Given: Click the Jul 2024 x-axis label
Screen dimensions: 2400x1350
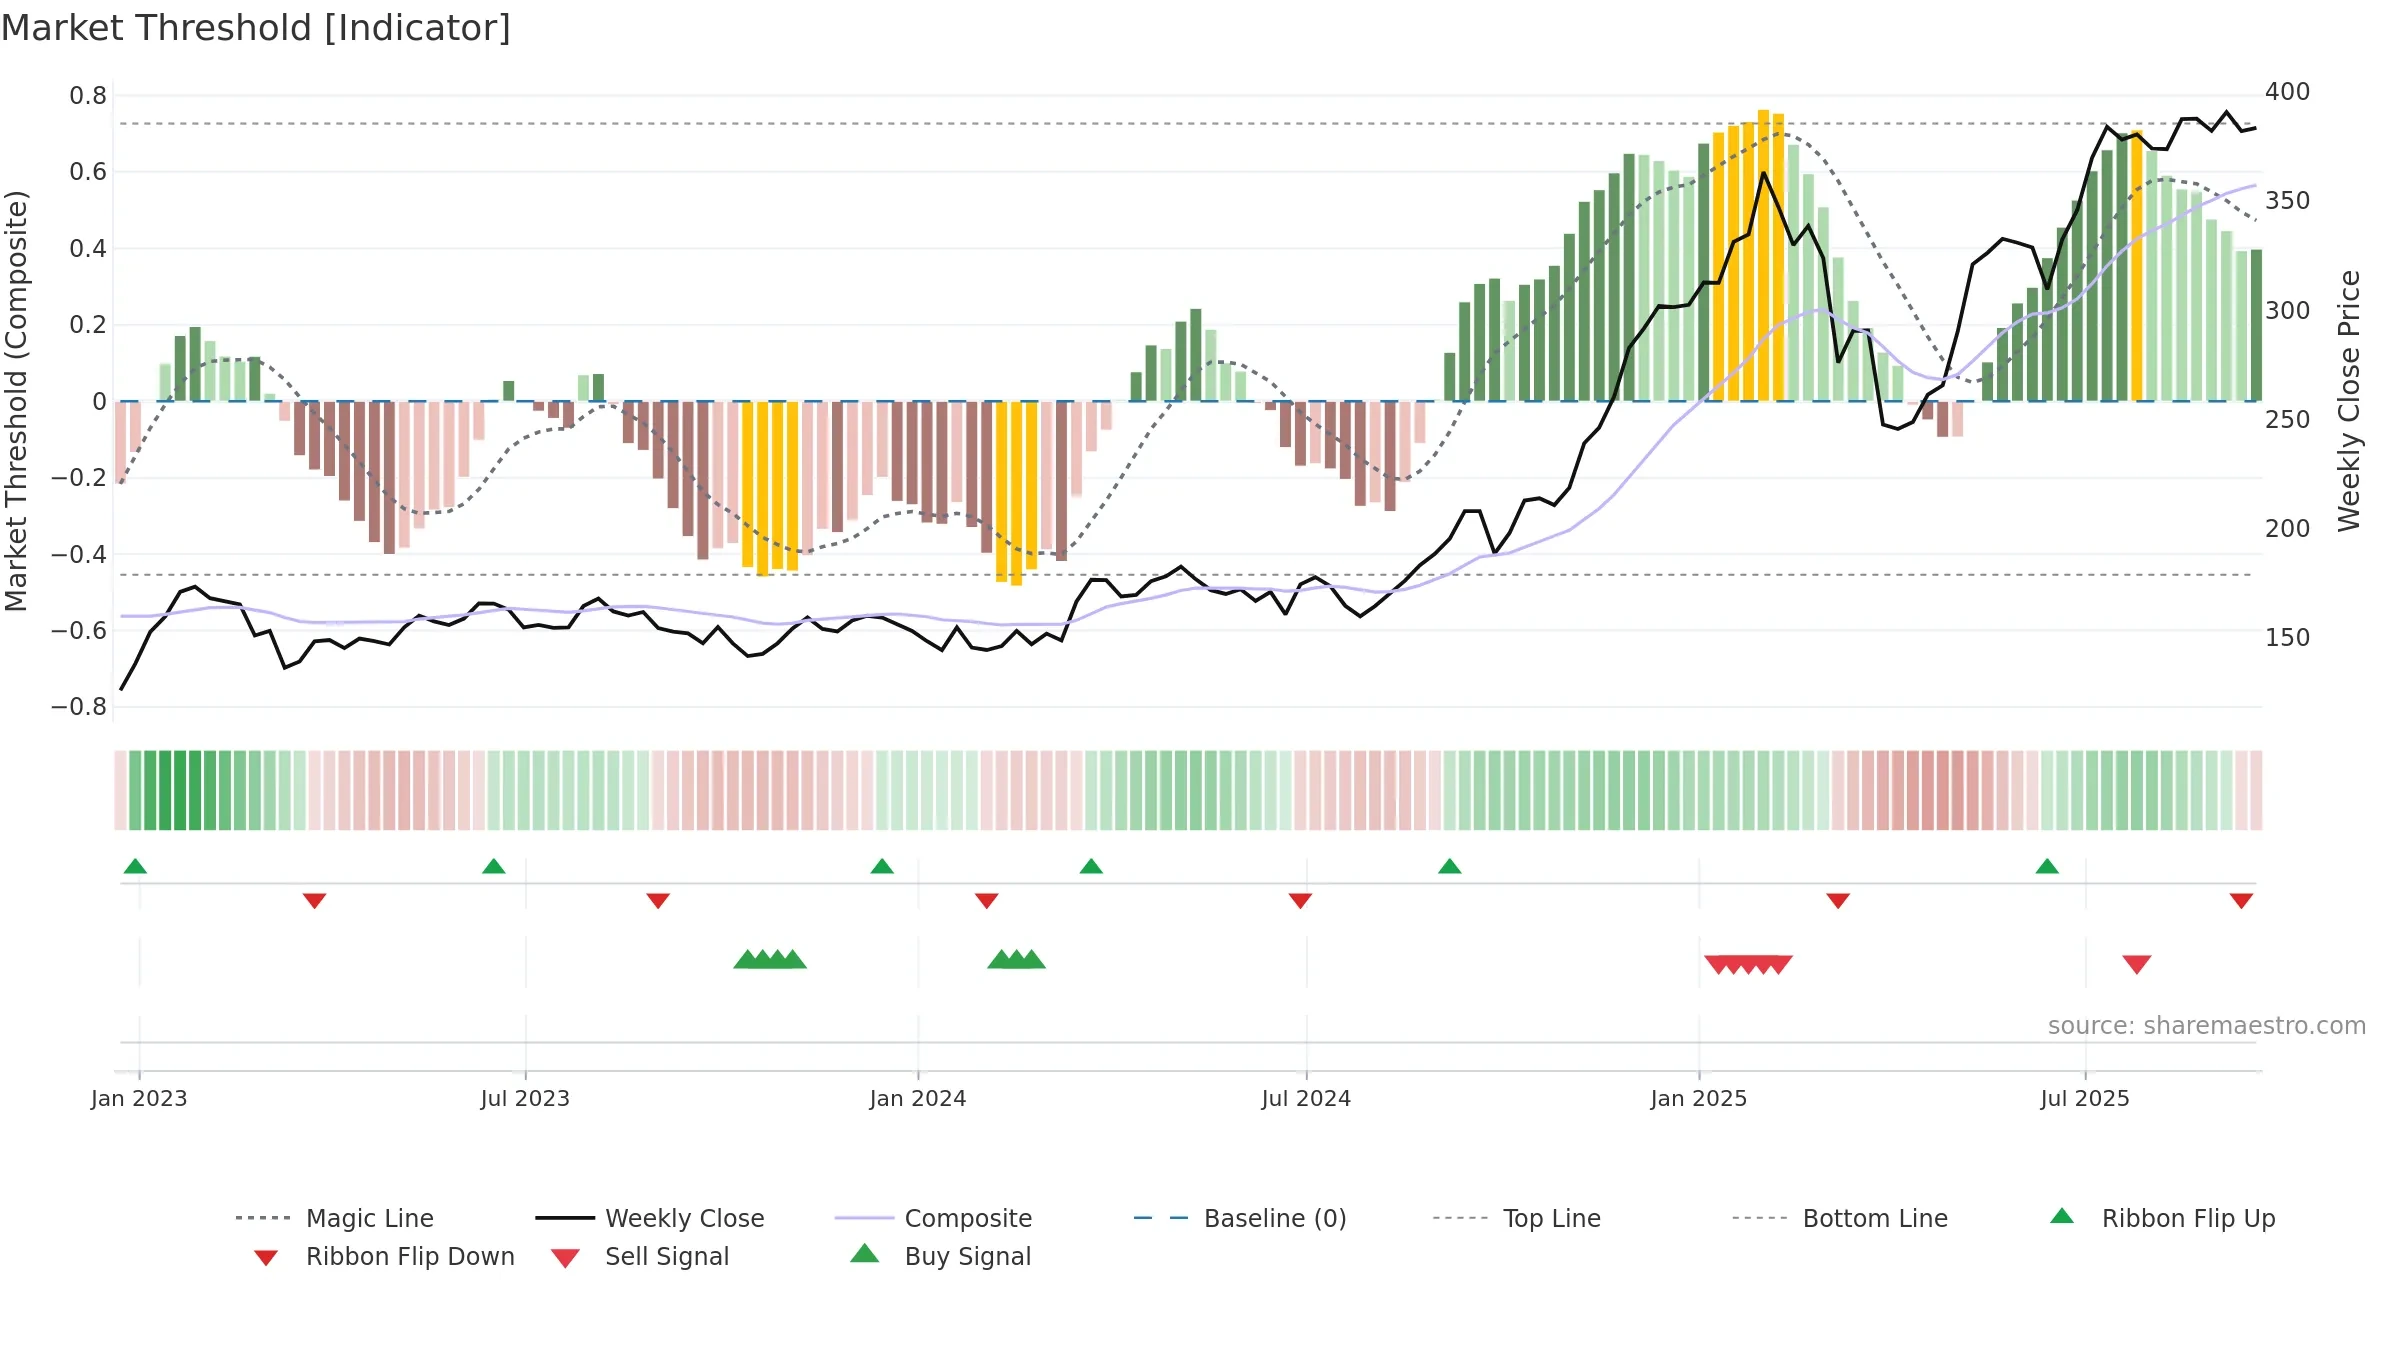Looking at the screenshot, I should tap(1306, 1098).
